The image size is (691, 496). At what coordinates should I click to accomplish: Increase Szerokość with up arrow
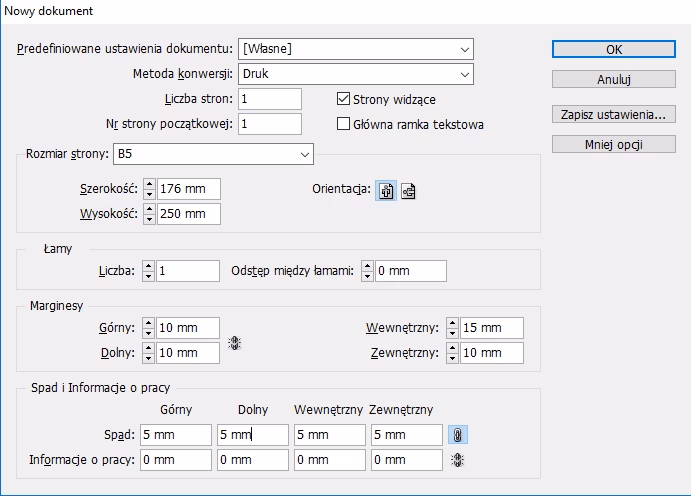(149, 184)
